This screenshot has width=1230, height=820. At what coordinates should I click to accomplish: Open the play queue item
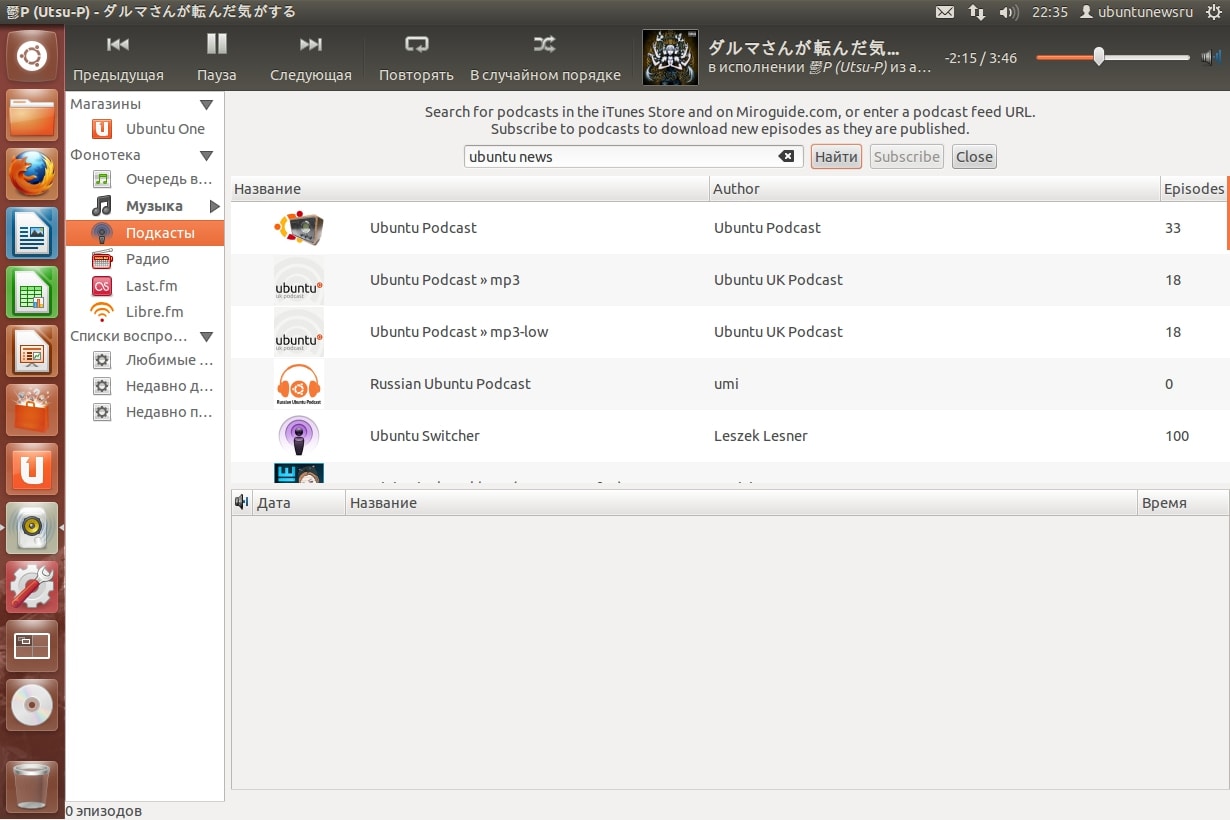[x=145, y=179]
